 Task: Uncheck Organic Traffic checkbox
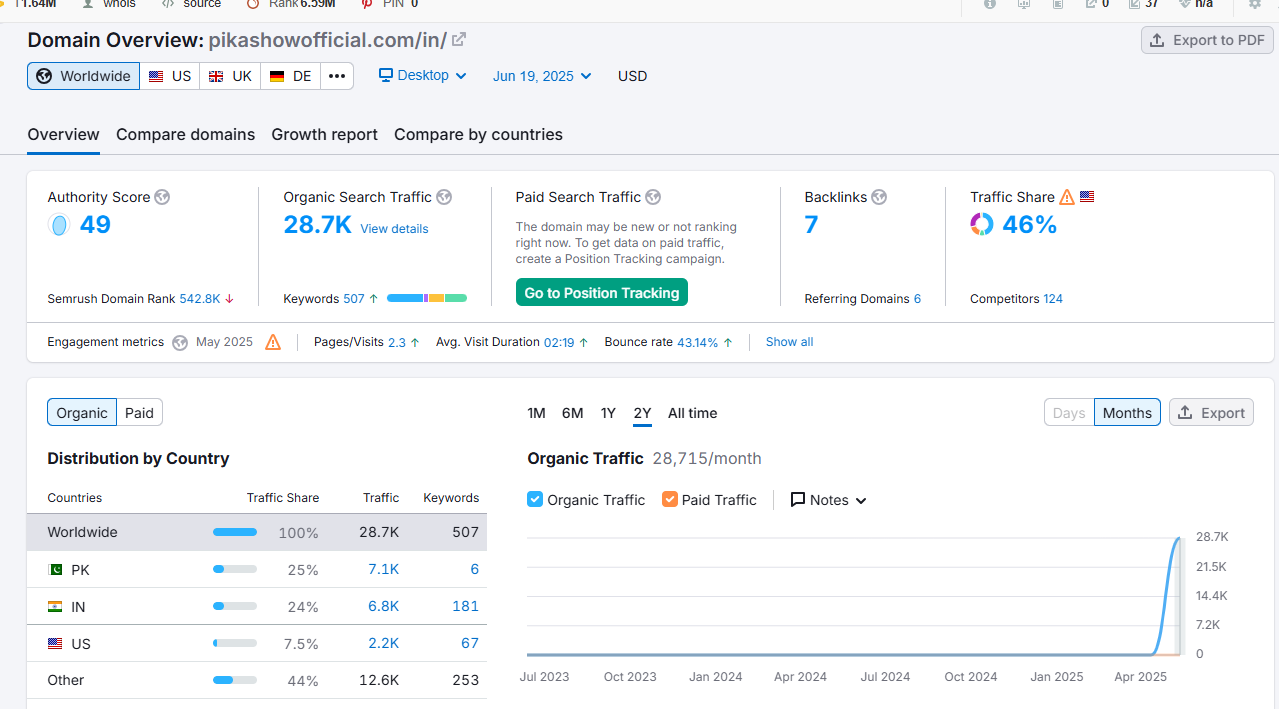click(535, 499)
